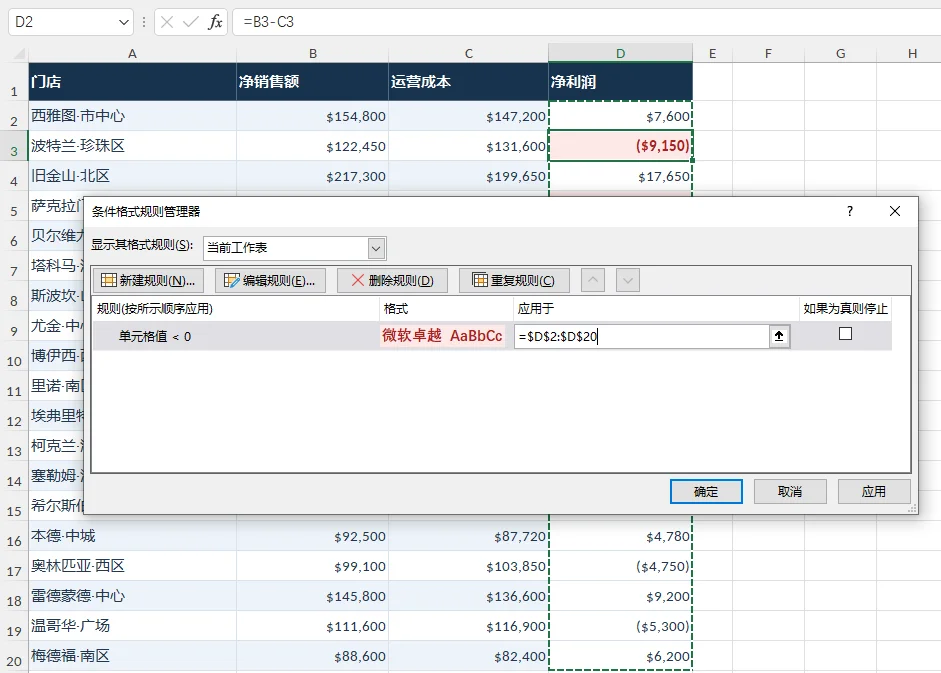Select row 3 header
Viewport: 941px width, 673px height.
click(14, 146)
